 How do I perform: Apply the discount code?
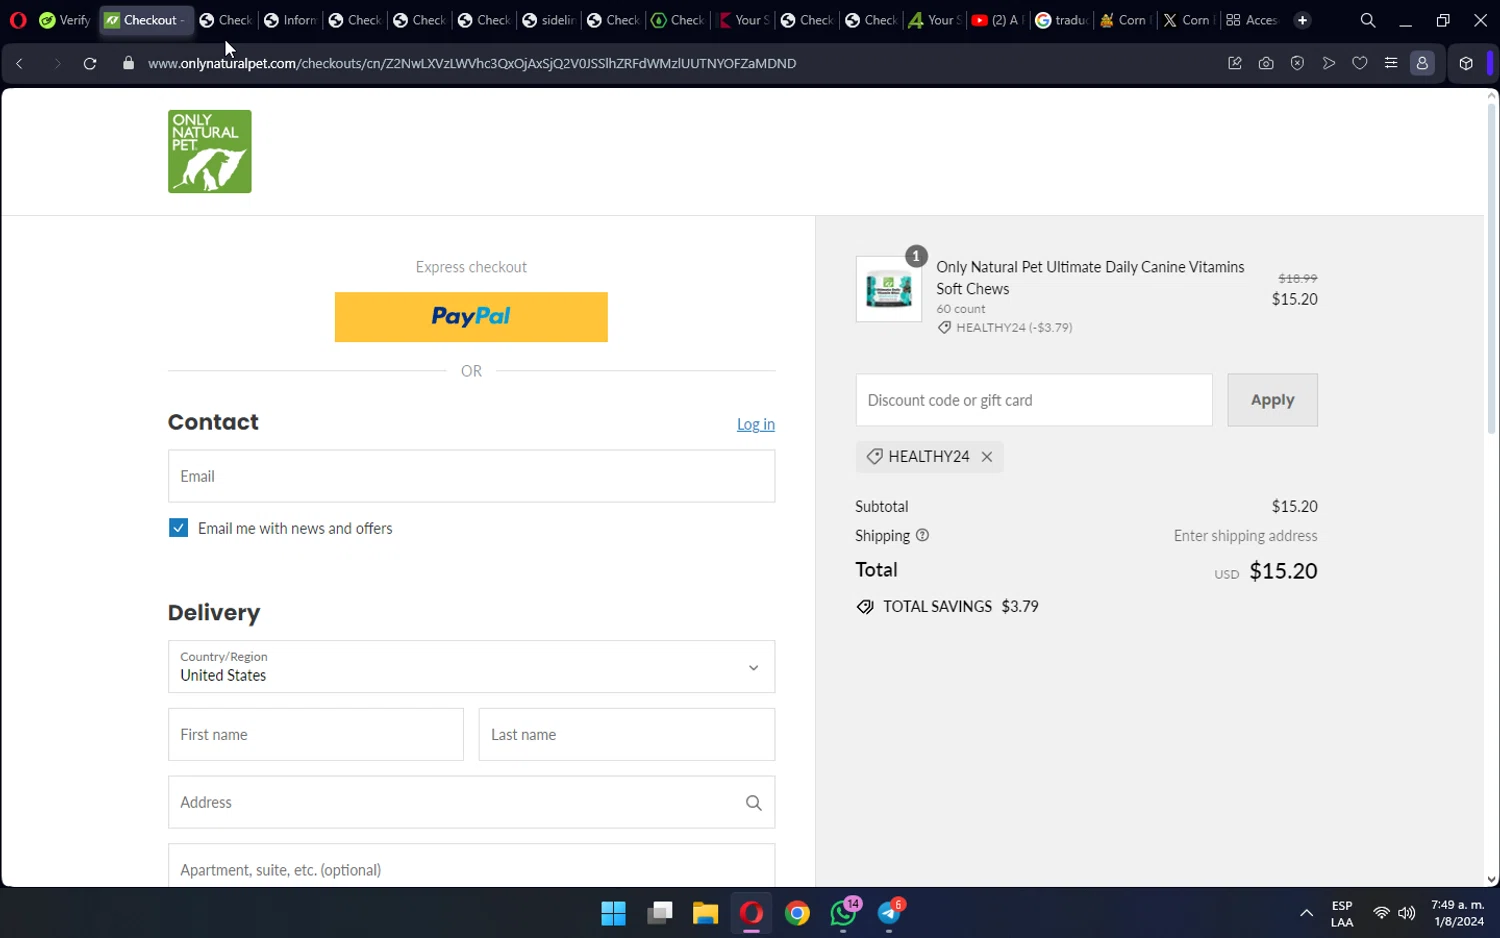click(x=1272, y=400)
